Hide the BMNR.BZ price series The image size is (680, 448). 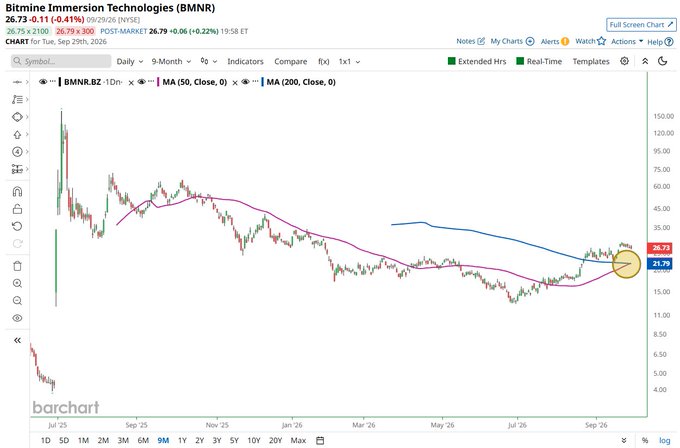[x=43, y=82]
